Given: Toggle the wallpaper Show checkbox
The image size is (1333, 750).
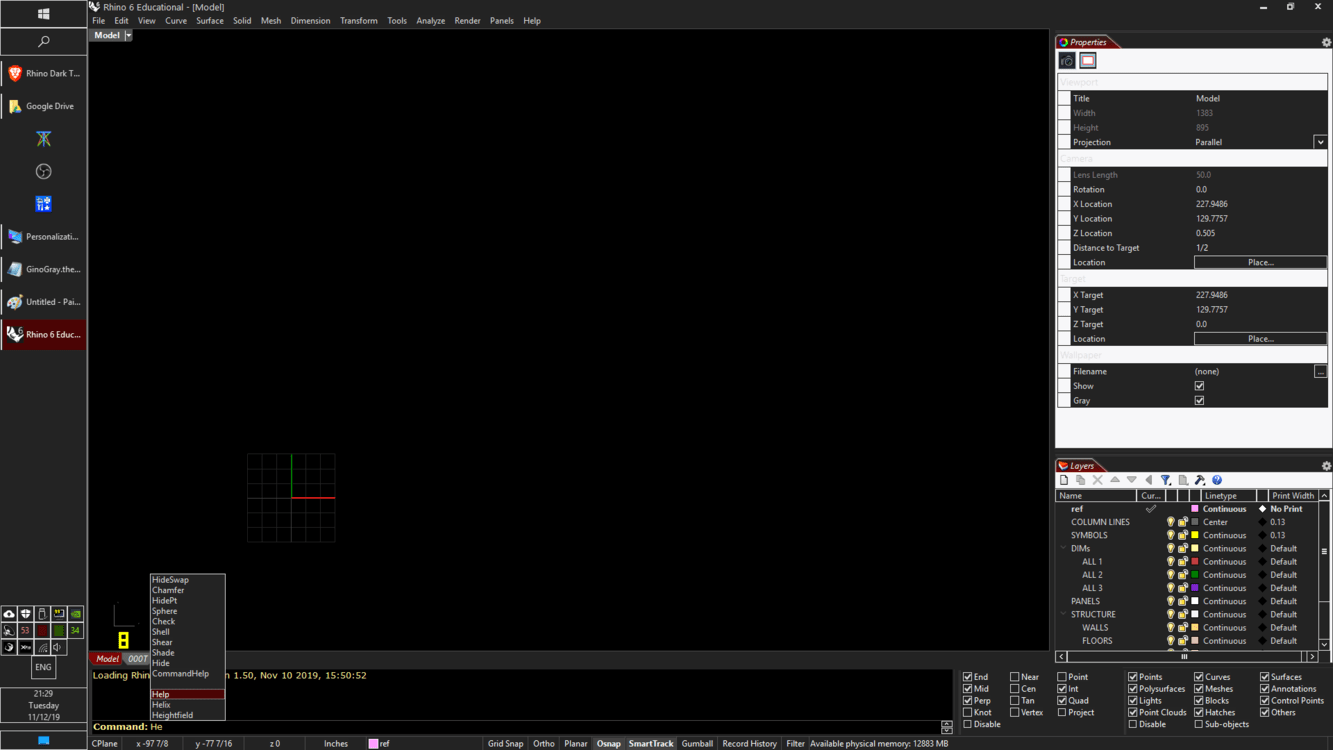Looking at the screenshot, I should click(1199, 386).
